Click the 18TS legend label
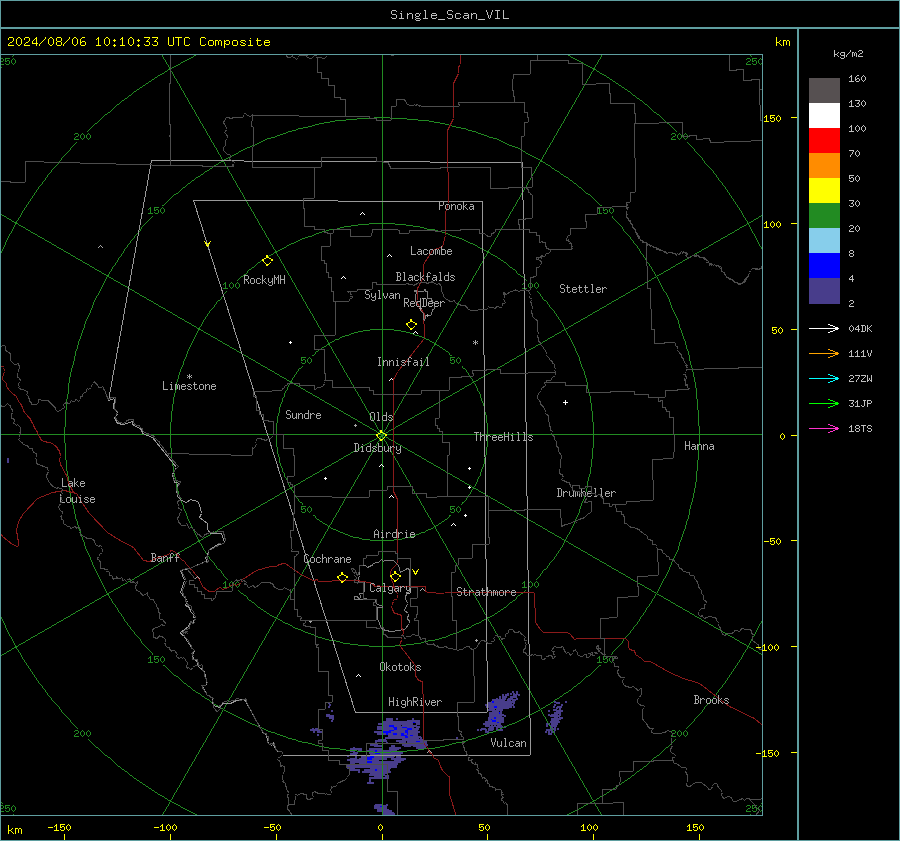 coord(860,429)
